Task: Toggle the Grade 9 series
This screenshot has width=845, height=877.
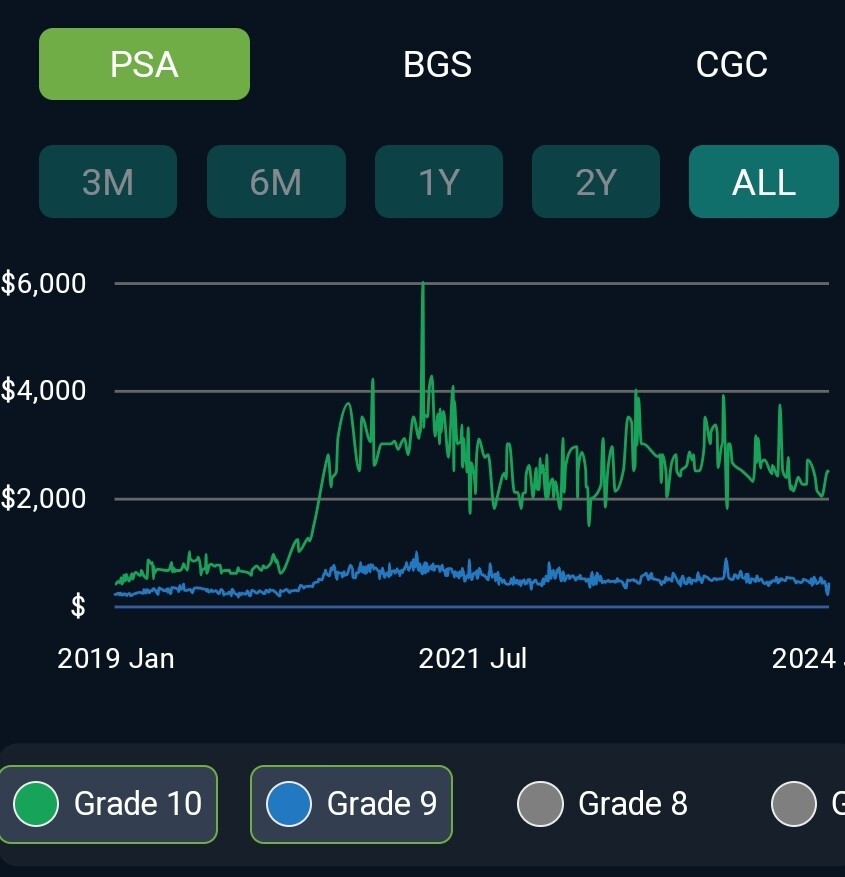Action: tap(351, 804)
